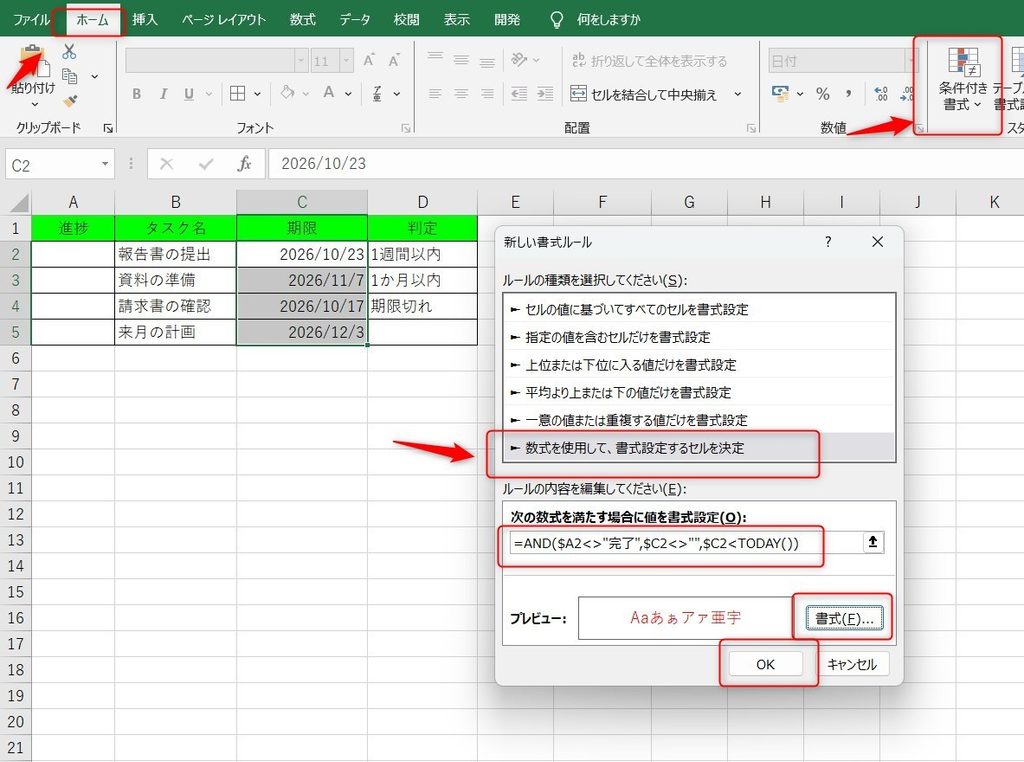Expand the Borders dropdown arrow
Image resolution: width=1024 pixels, height=762 pixels.
(257, 94)
